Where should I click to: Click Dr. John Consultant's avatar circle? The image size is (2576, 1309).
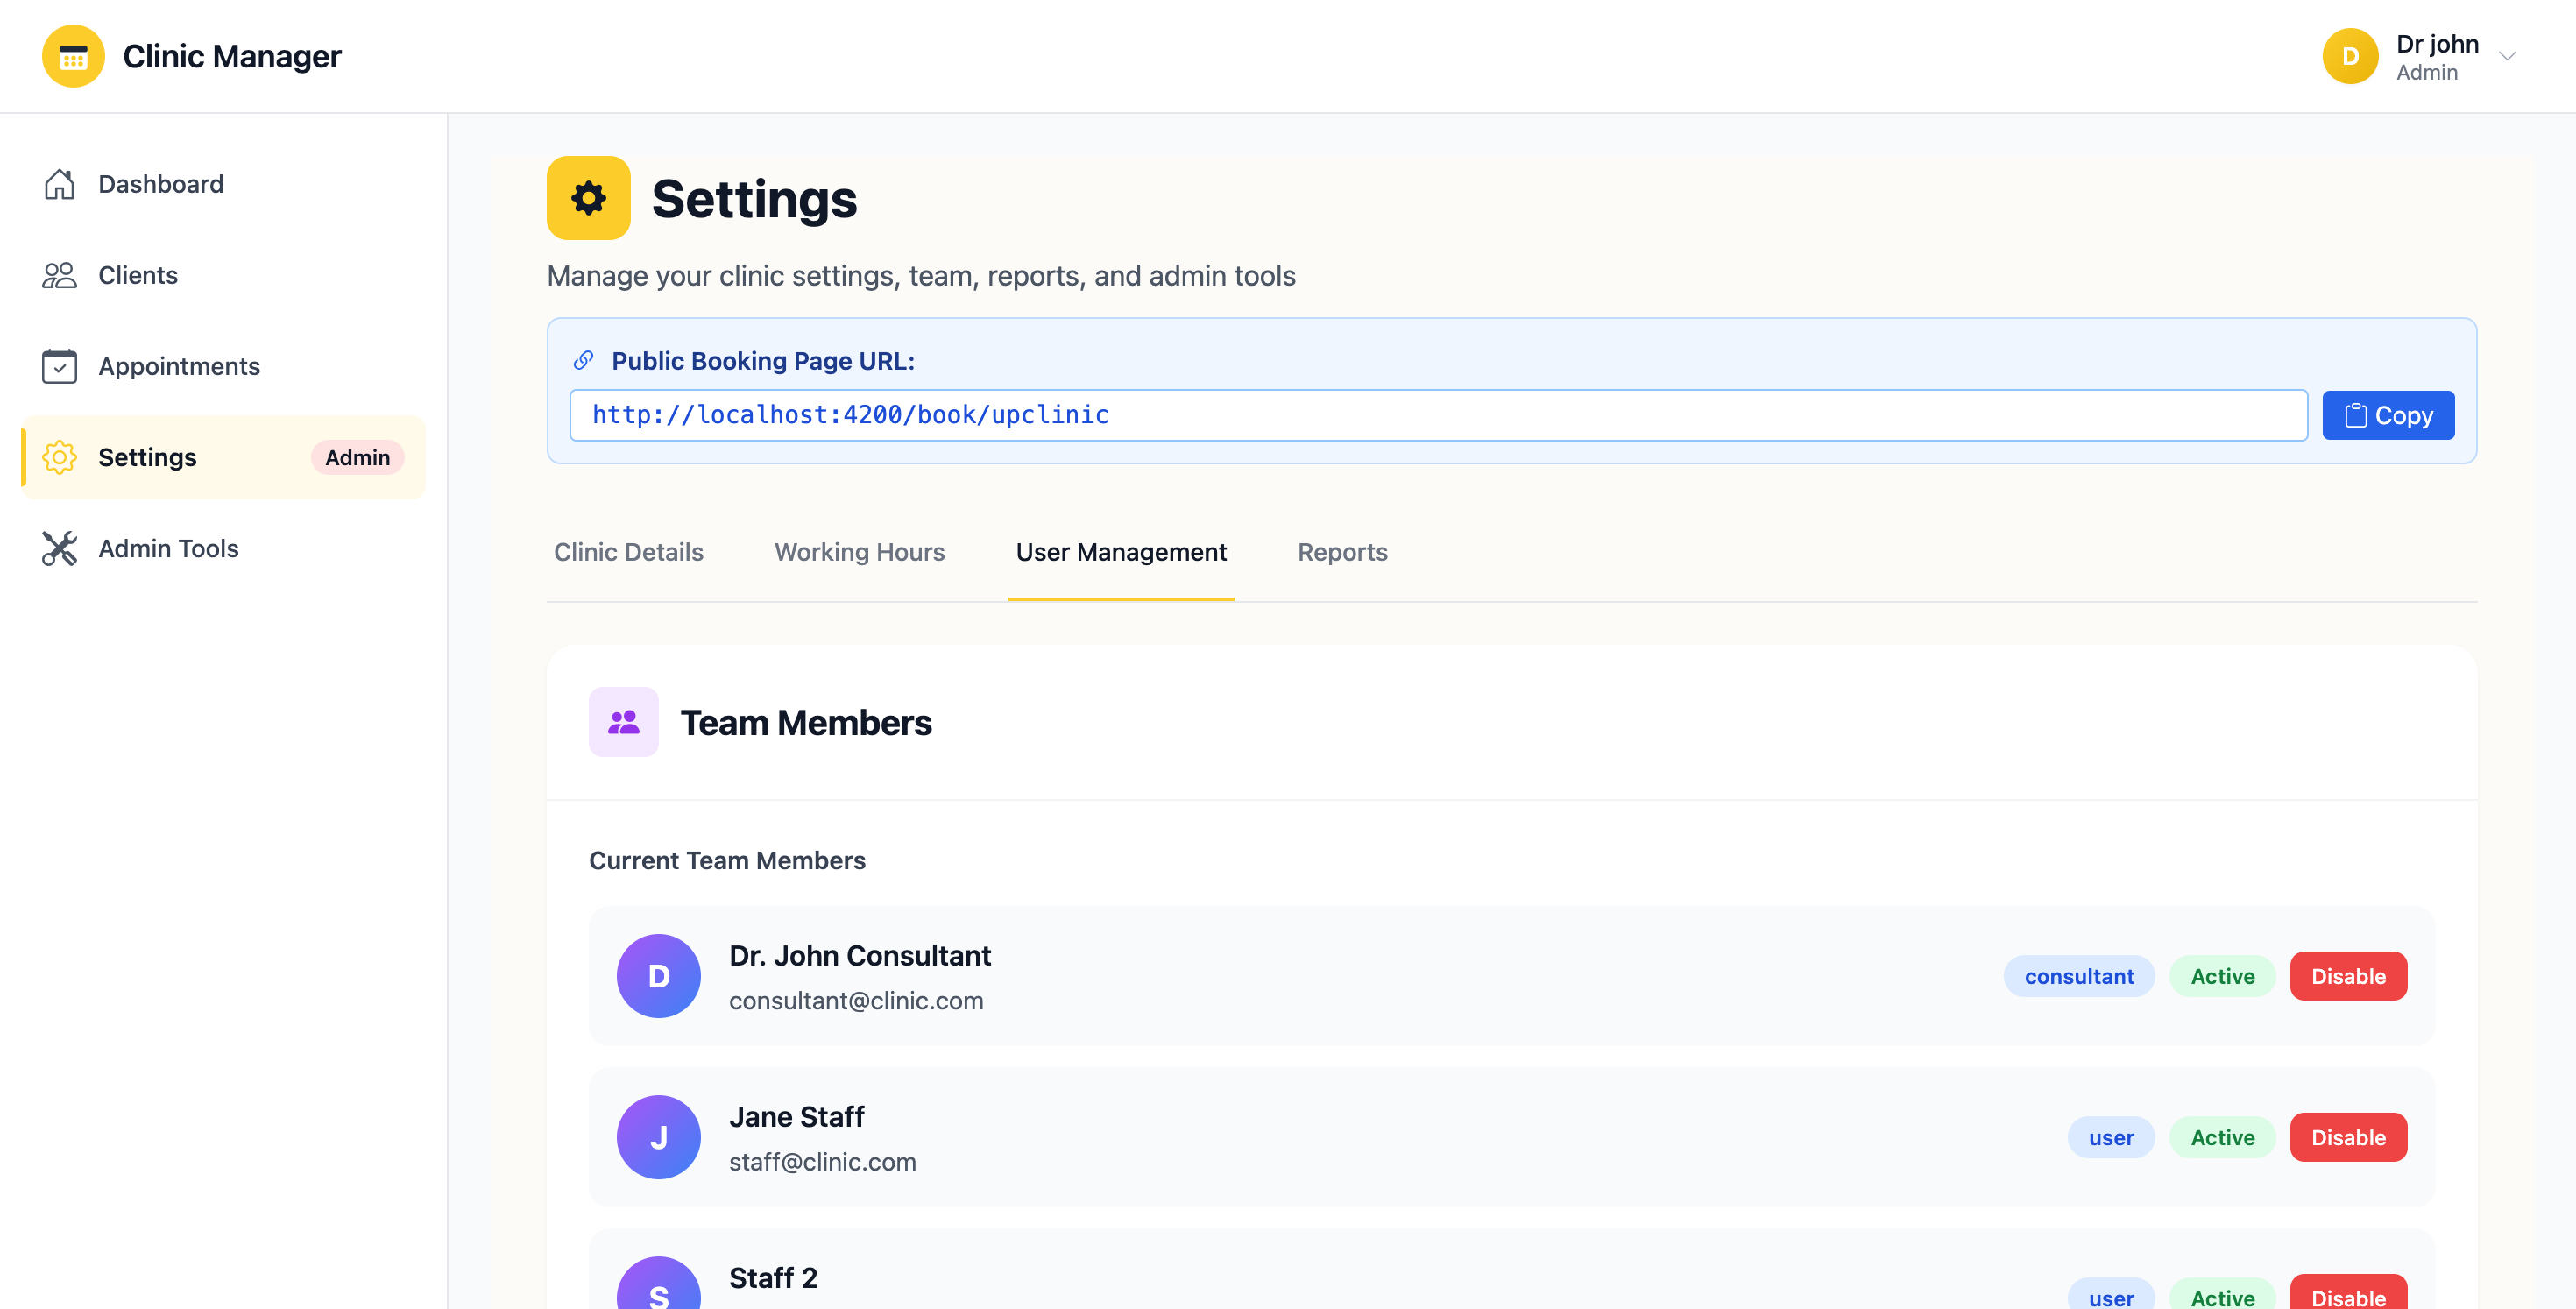coord(658,976)
